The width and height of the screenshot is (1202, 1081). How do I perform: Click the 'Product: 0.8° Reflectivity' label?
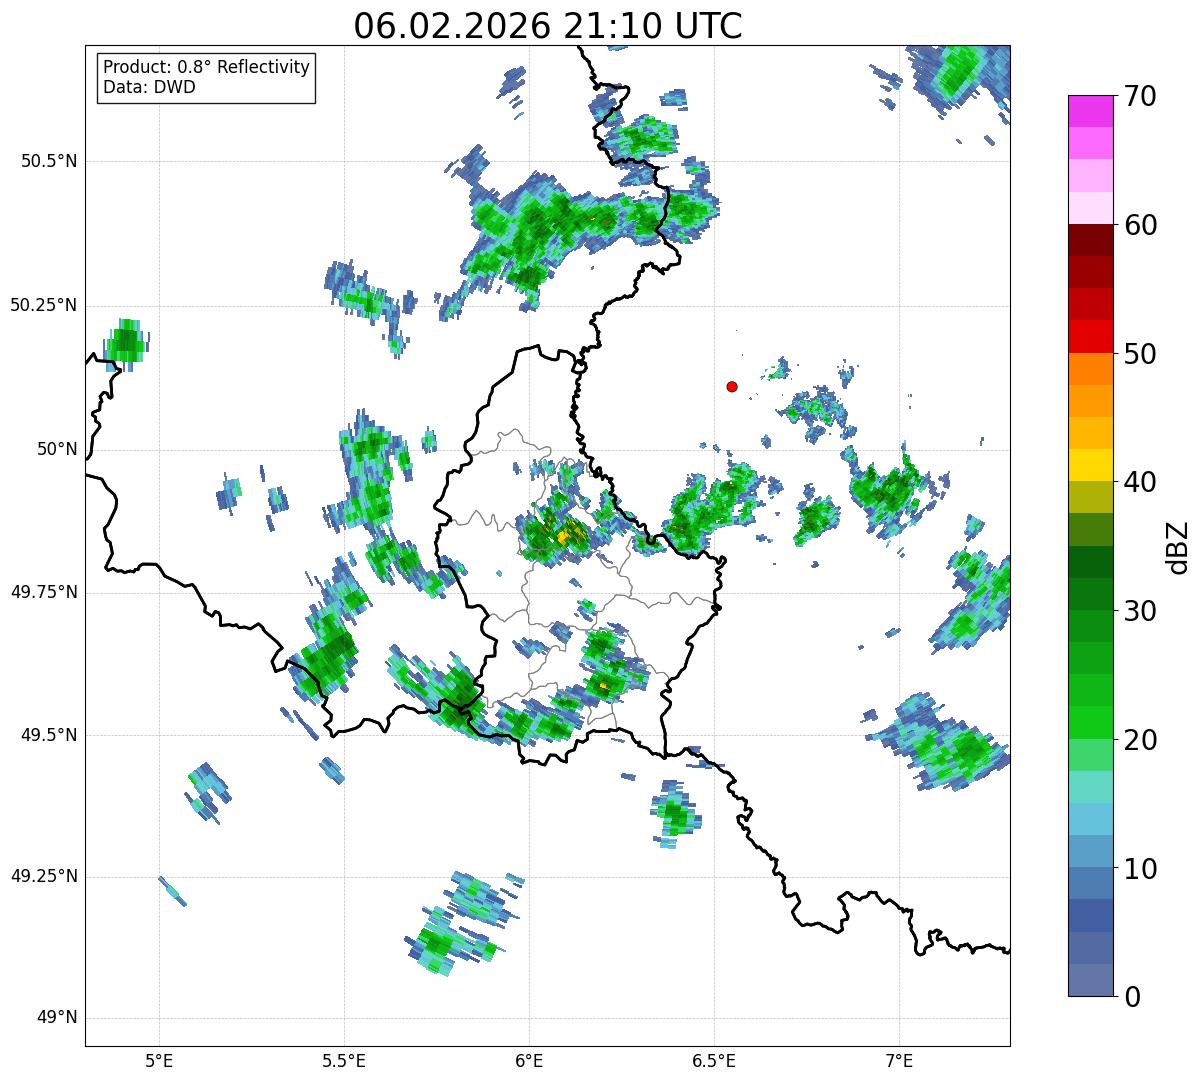[207, 67]
